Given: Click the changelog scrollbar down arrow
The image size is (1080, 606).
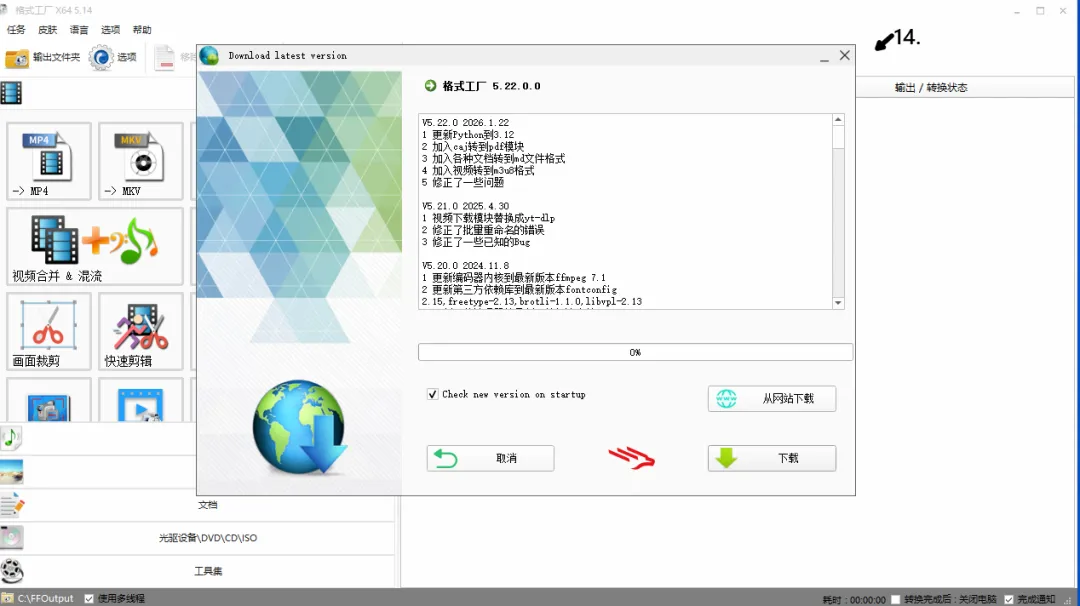Looking at the screenshot, I should [x=838, y=303].
